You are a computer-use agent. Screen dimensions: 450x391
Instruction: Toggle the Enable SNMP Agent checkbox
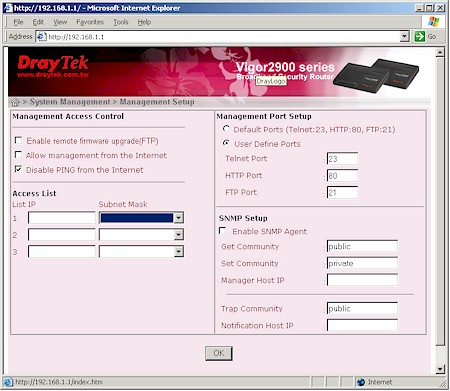222,231
